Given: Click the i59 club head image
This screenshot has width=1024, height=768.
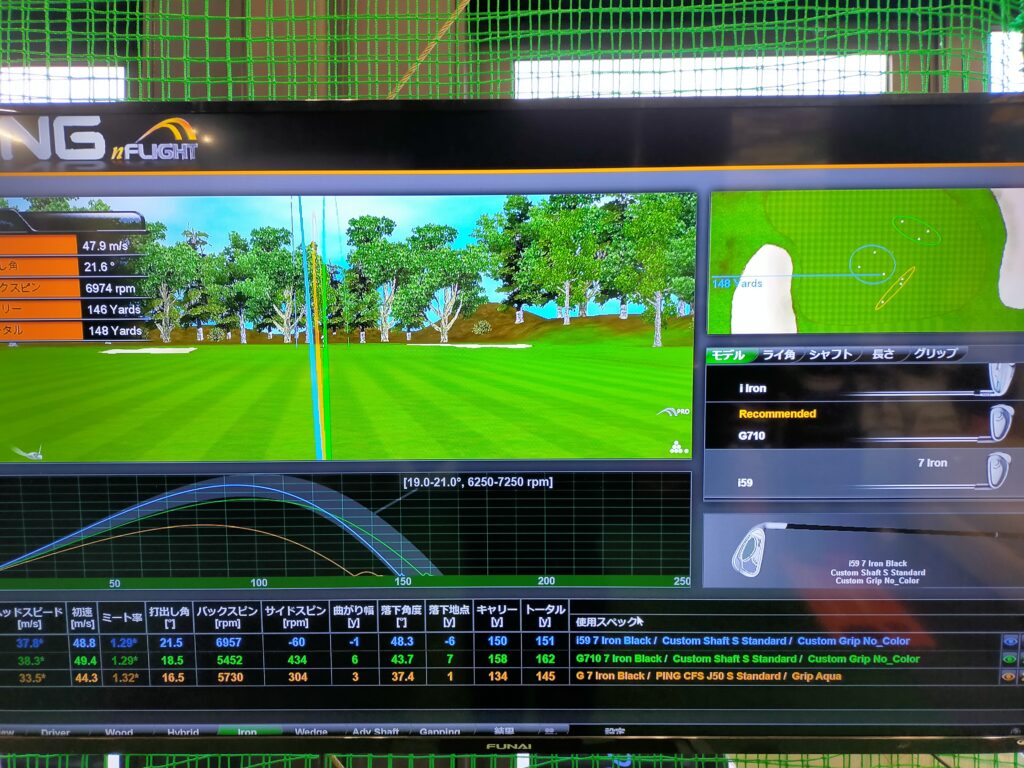Looking at the screenshot, I should [x=997, y=470].
